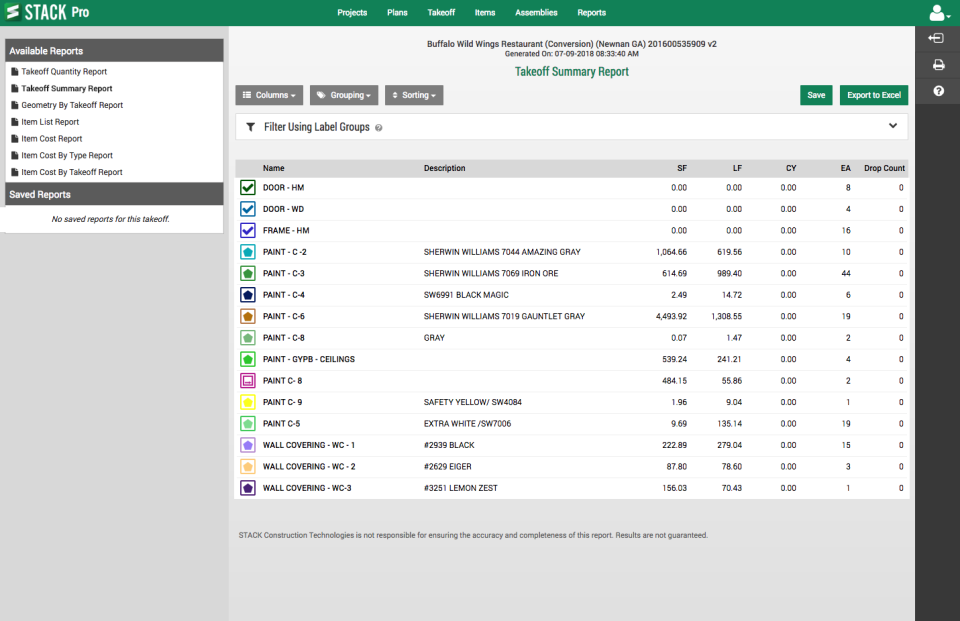Click the exit/back arrow icon in sidebar
960x621 pixels.
[936, 39]
